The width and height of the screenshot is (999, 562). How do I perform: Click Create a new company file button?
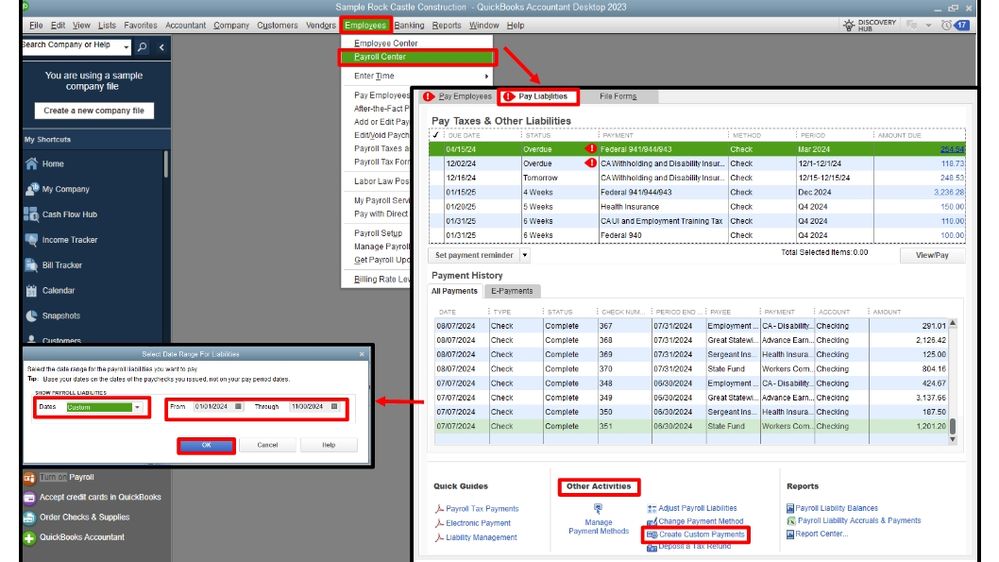click(x=94, y=111)
